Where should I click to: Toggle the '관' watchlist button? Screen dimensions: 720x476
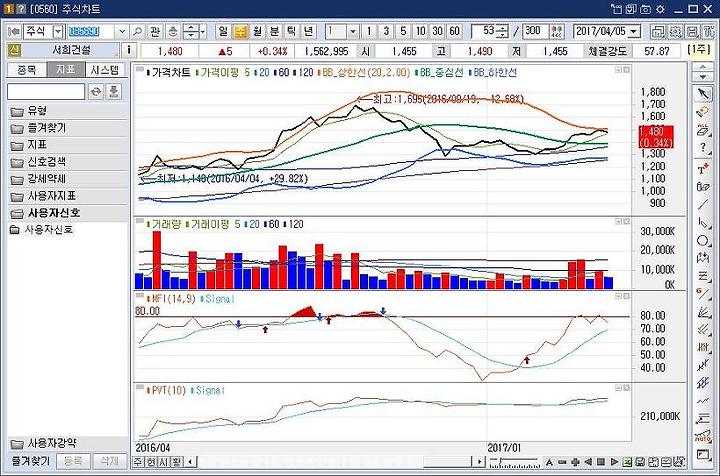click(155, 31)
